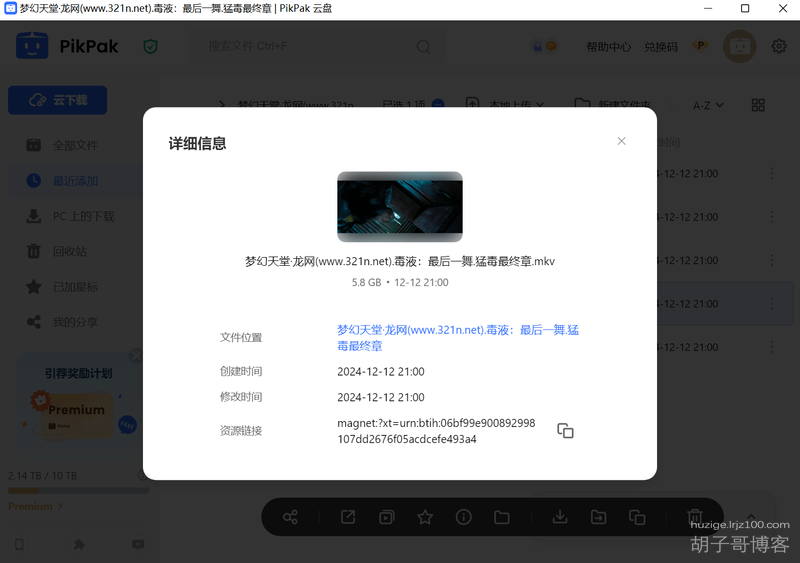Open 本地上传 dropdown
Screen dimensions: 800x563
(505, 105)
